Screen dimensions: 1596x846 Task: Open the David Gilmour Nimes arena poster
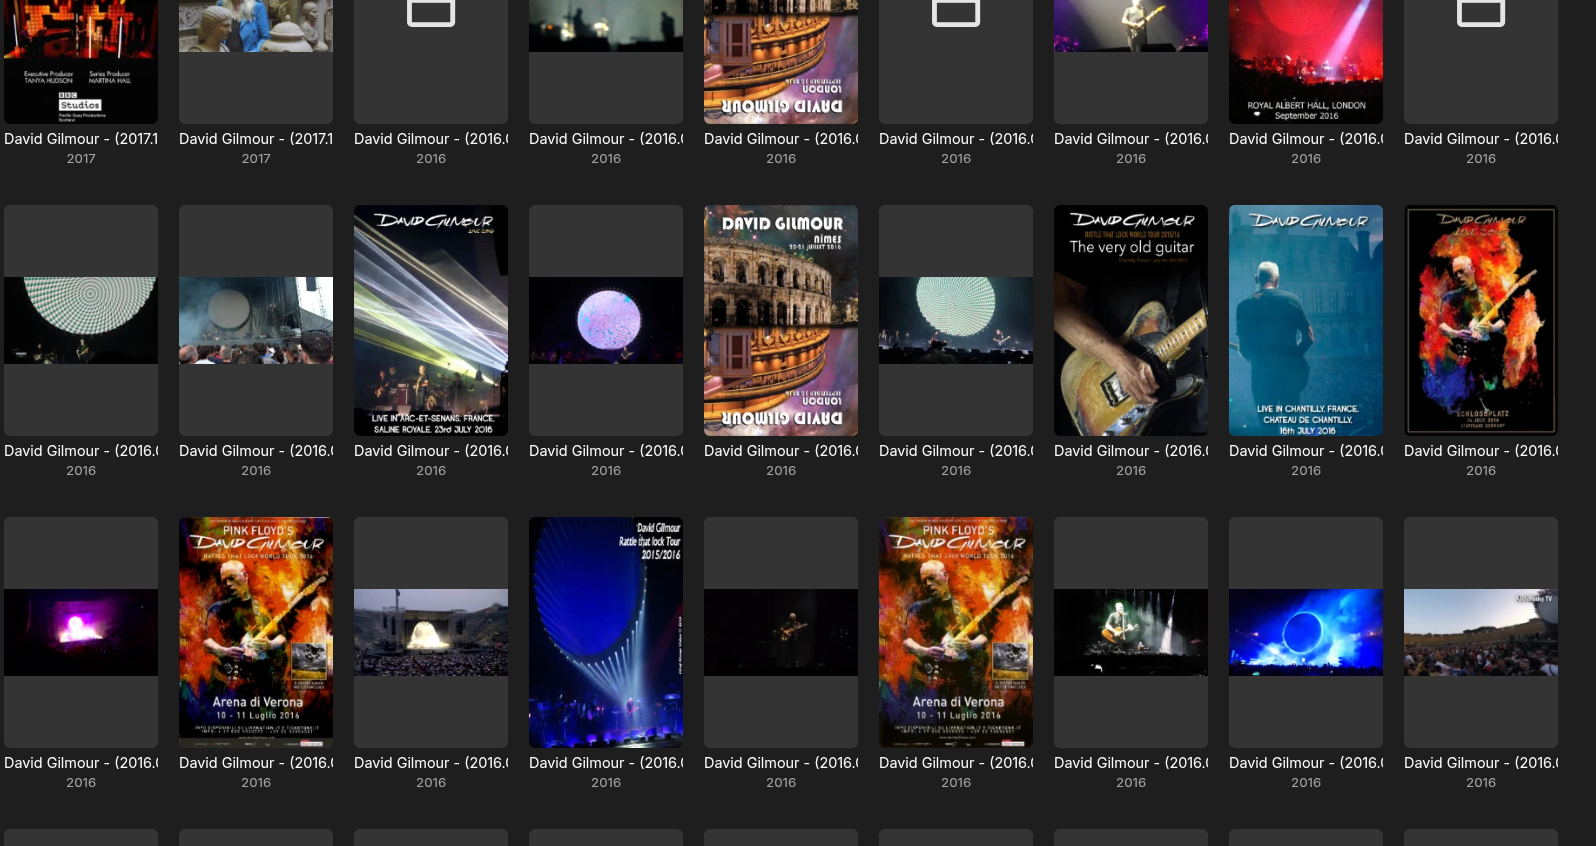pos(781,320)
